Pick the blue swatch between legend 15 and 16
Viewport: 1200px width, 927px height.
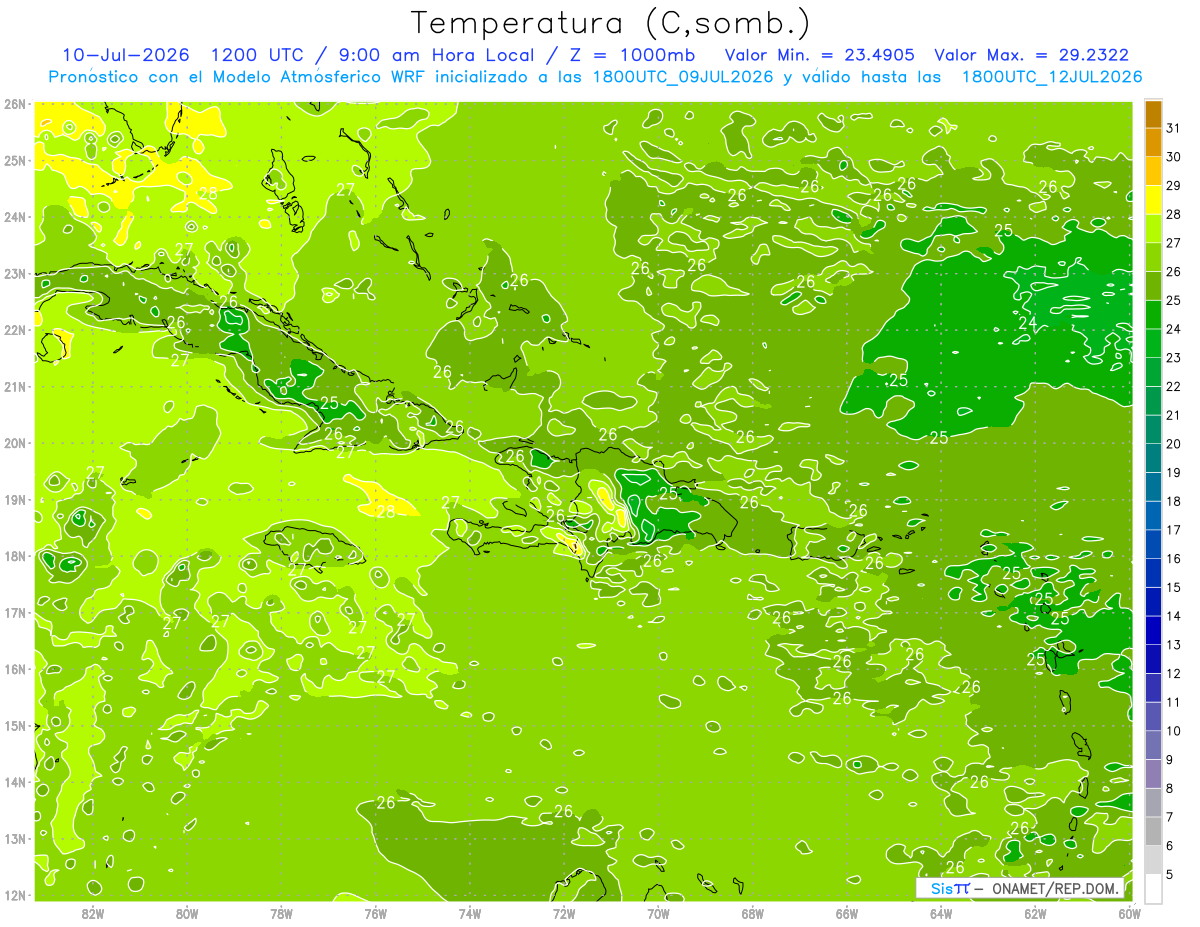click(1153, 572)
